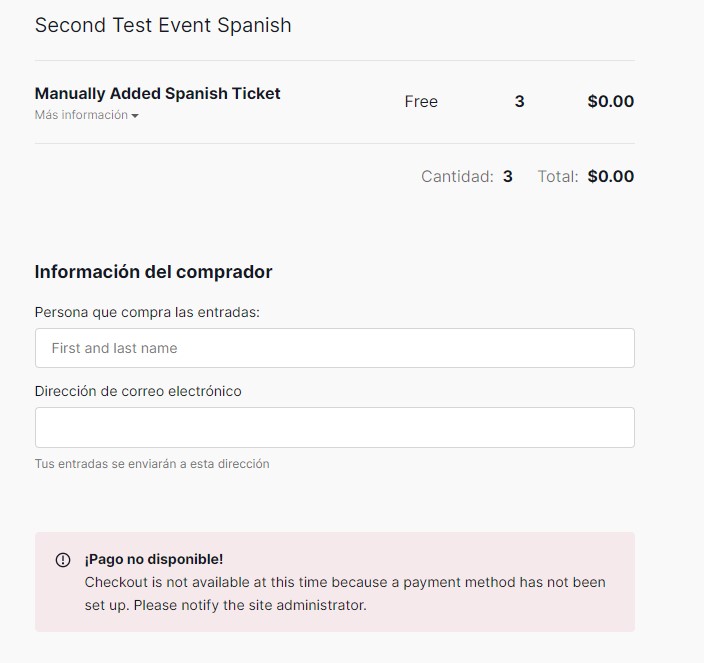Click the Más información link text

point(81,115)
